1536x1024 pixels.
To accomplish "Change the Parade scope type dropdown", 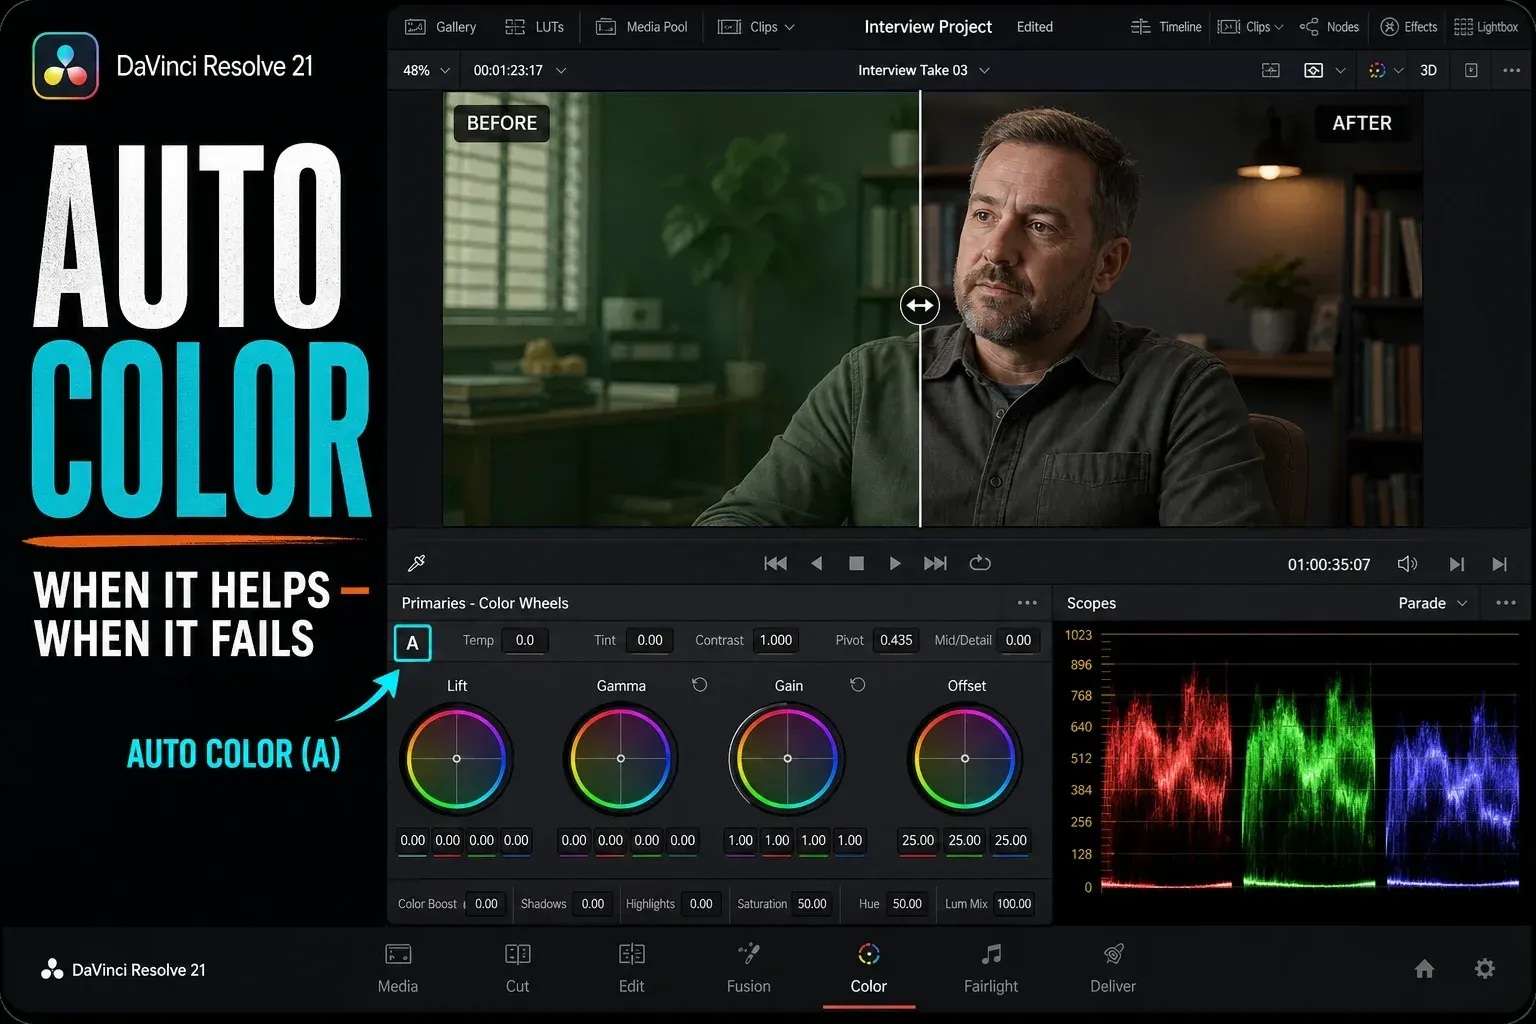I will pos(1432,603).
